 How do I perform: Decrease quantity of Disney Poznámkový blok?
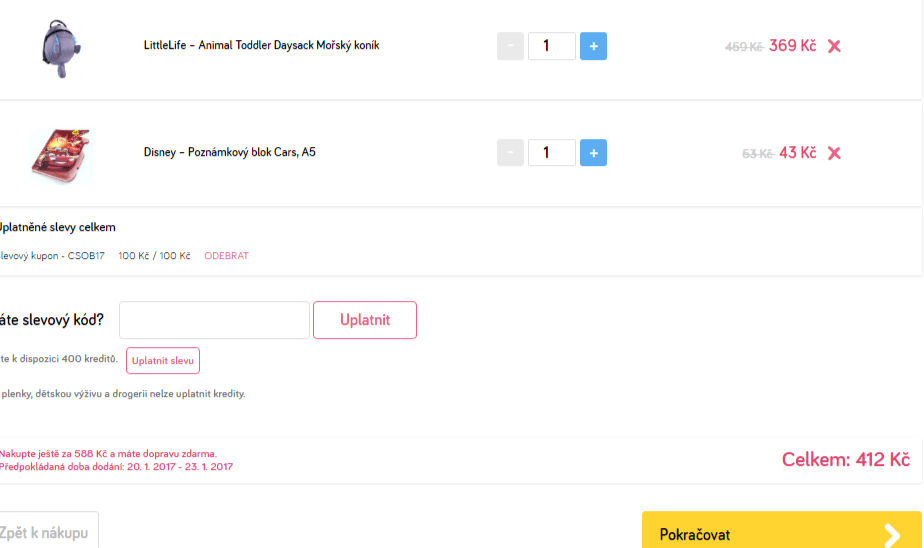point(510,153)
